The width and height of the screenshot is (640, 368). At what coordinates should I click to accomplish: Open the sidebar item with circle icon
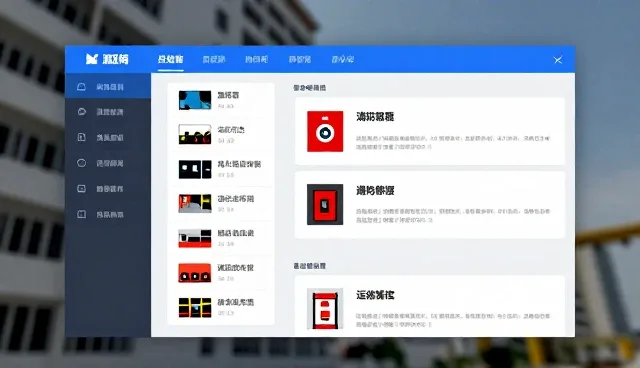pyautogui.click(x=108, y=163)
